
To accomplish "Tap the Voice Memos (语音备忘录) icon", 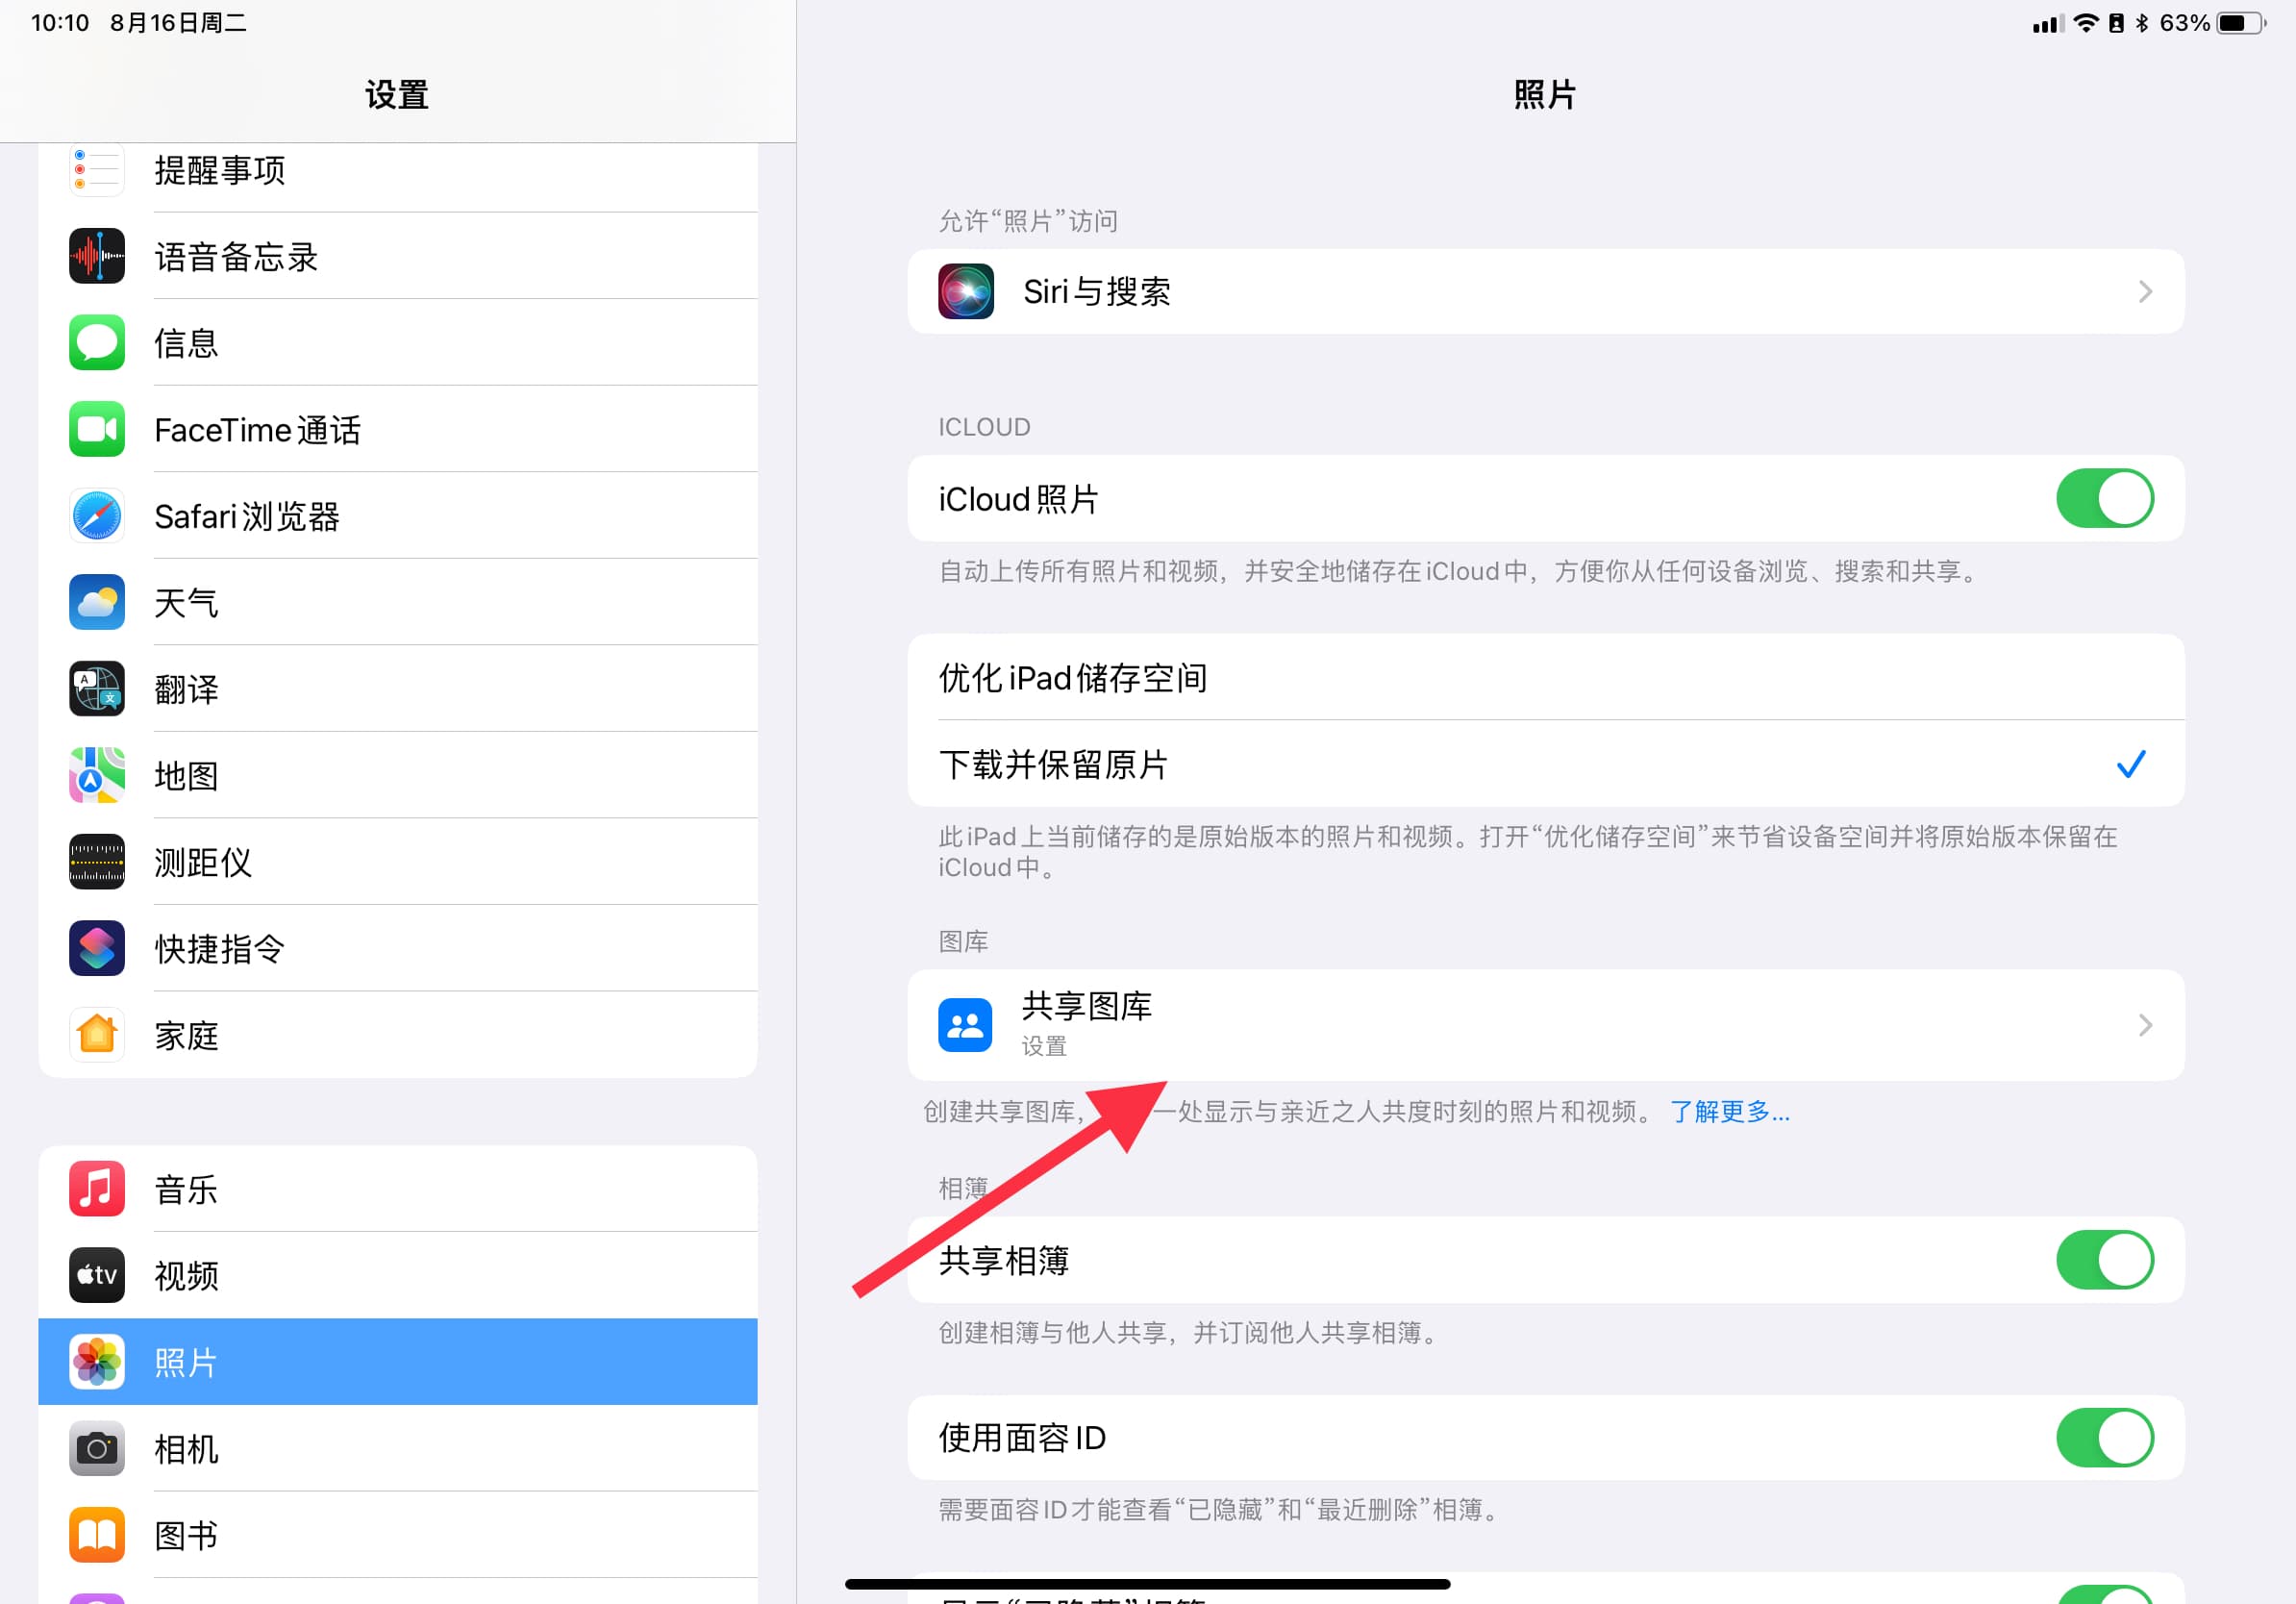I will [x=97, y=256].
